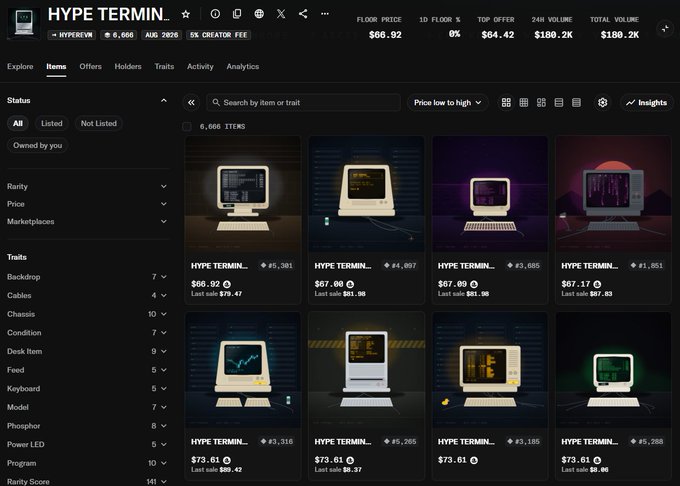Click the TOP OFFER value $64.42

click(497, 35)
